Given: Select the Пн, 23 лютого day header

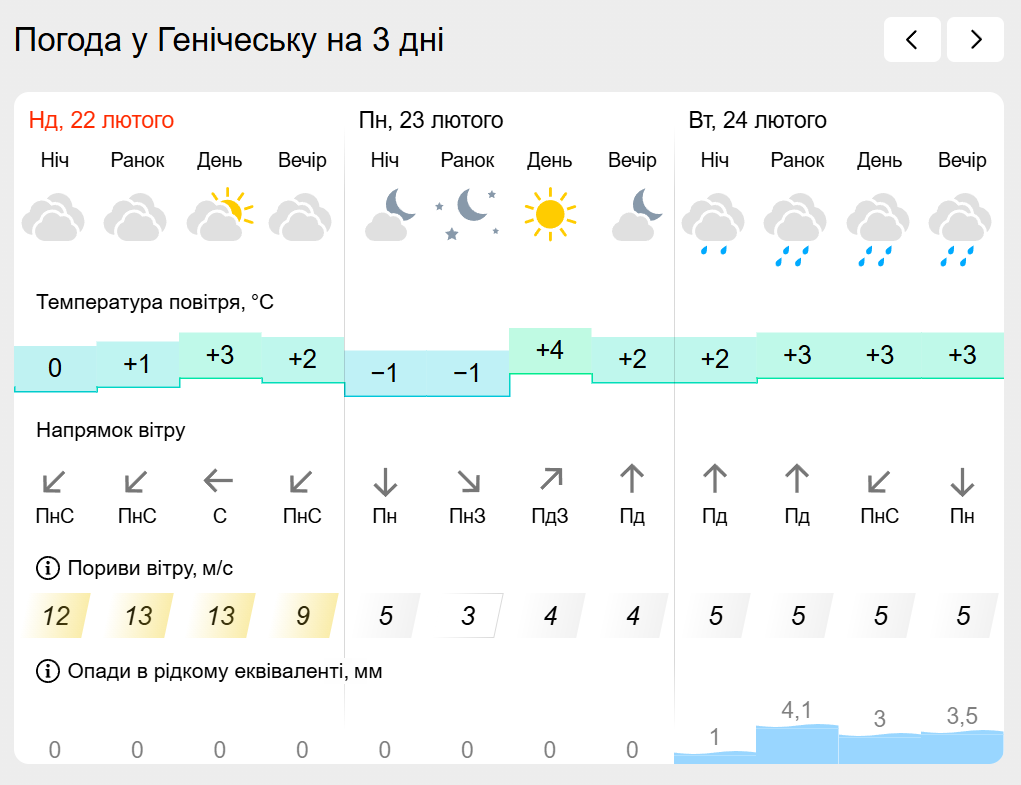Looking at the screenshot, I should 431,121.
